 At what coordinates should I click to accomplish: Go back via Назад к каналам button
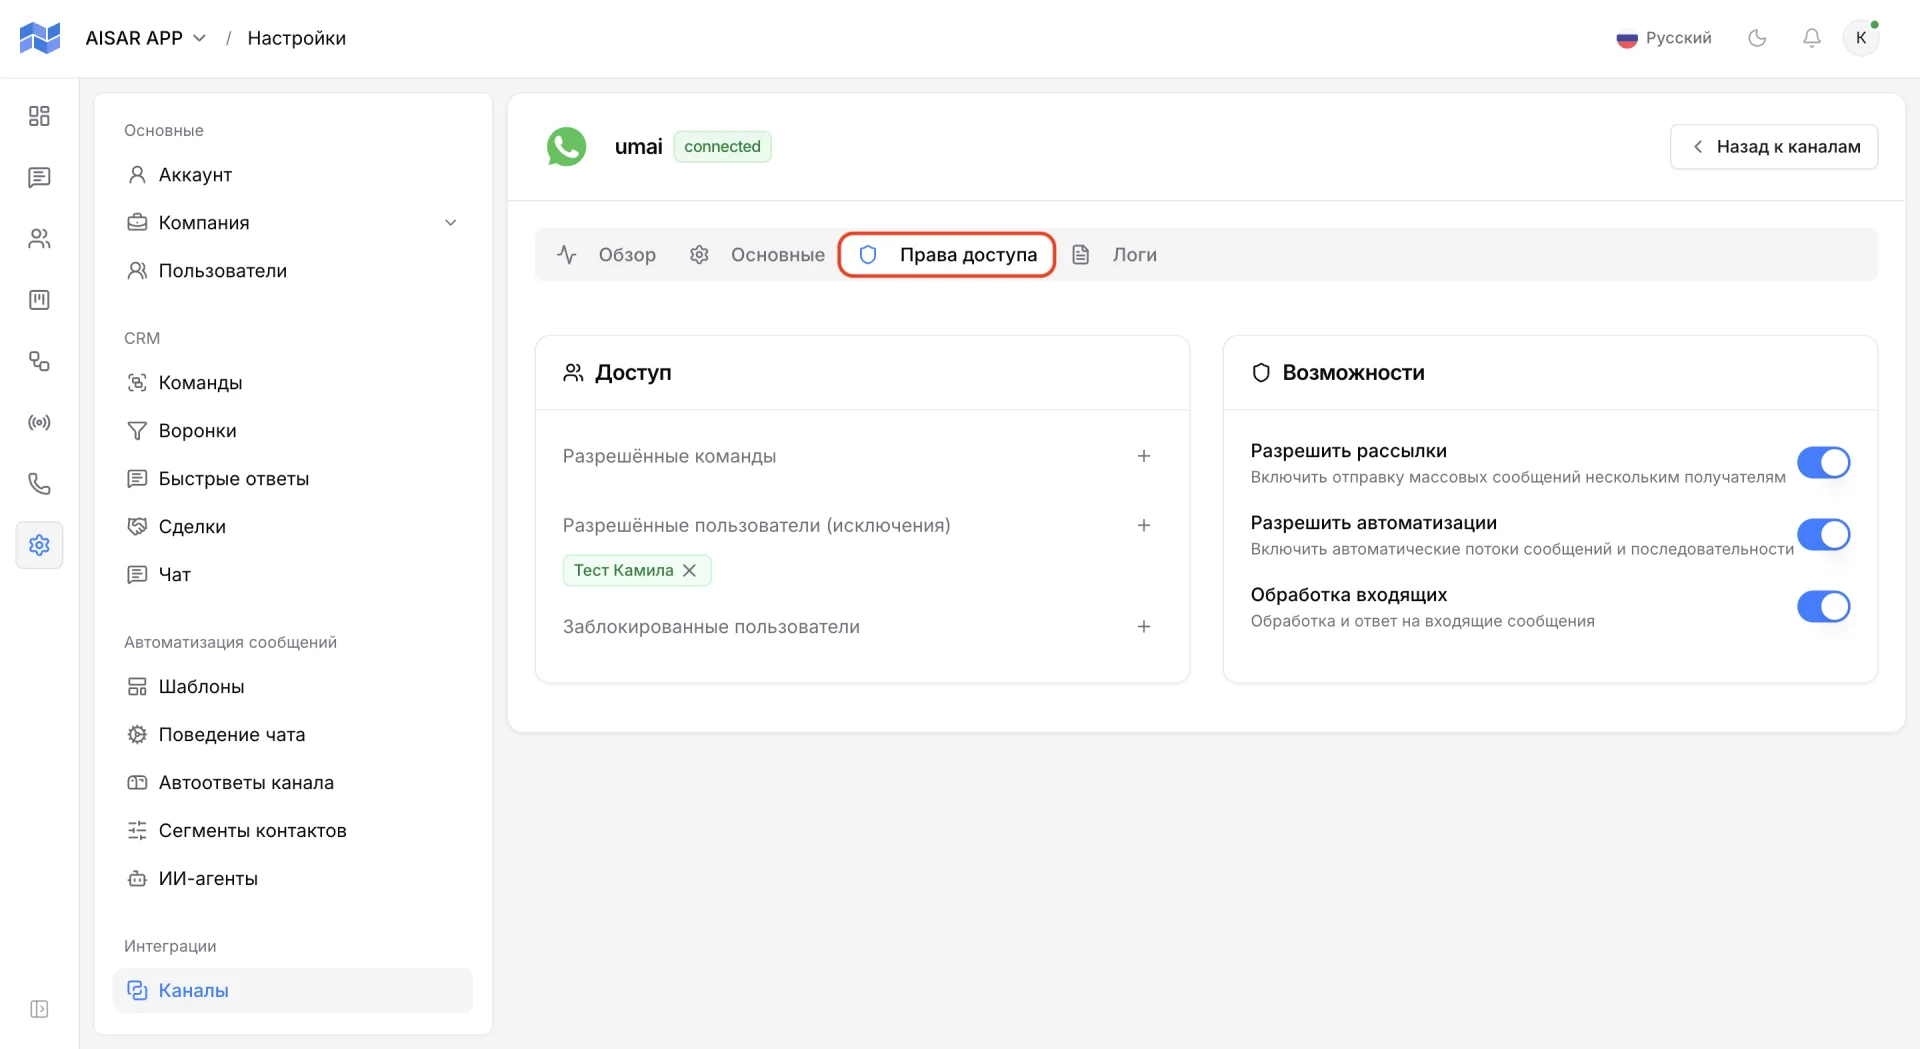(1773, 147)
